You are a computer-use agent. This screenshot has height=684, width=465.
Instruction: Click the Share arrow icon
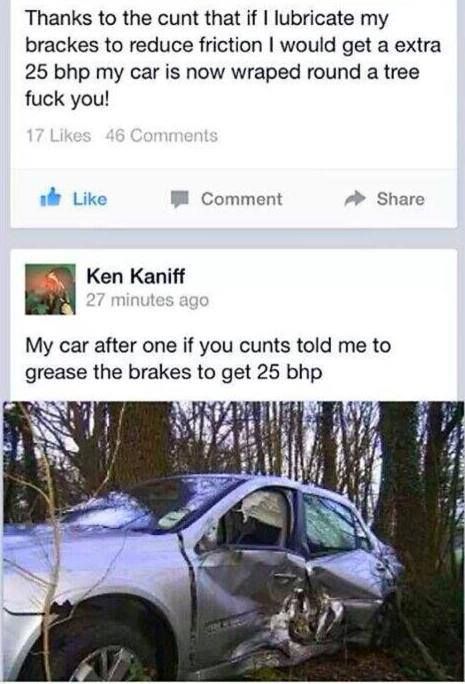point(355,198)
